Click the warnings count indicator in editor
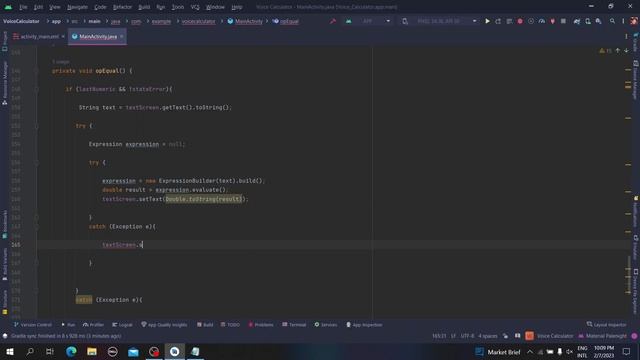The width and height of the screenshot is (640, 360). (x=605, y=51)
